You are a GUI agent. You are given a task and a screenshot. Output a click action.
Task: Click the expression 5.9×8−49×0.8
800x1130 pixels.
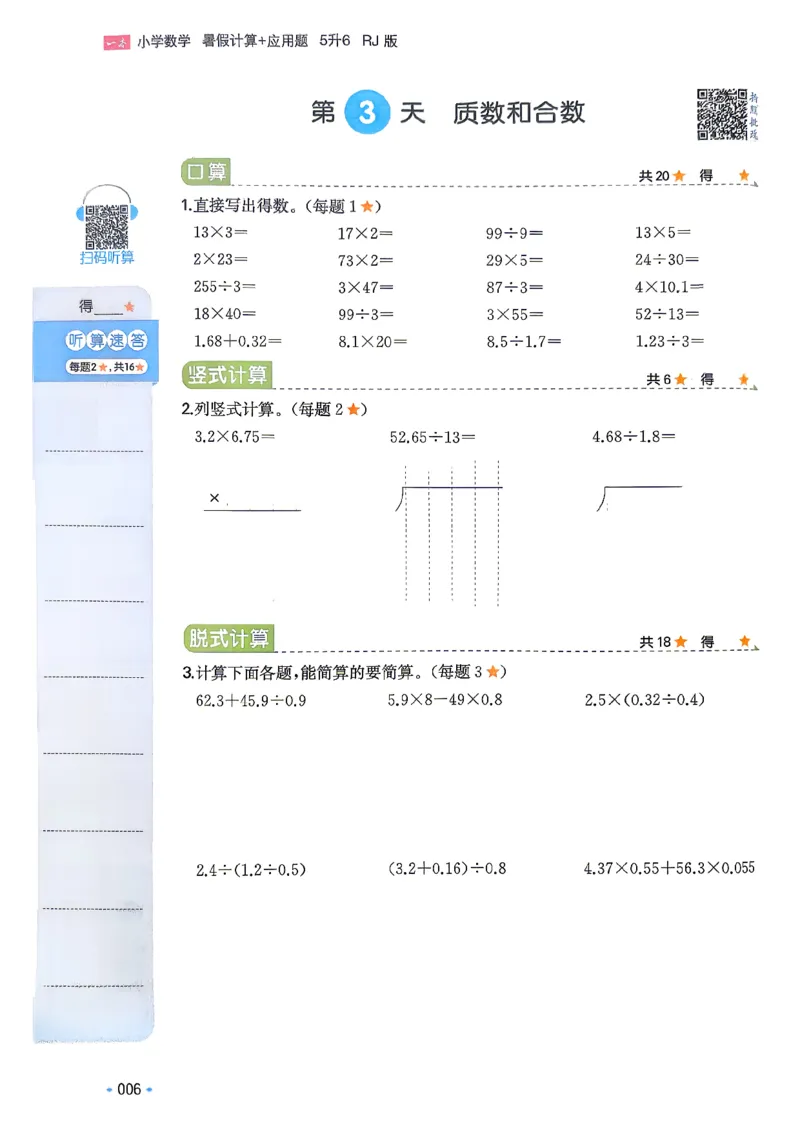click(445, 700)
